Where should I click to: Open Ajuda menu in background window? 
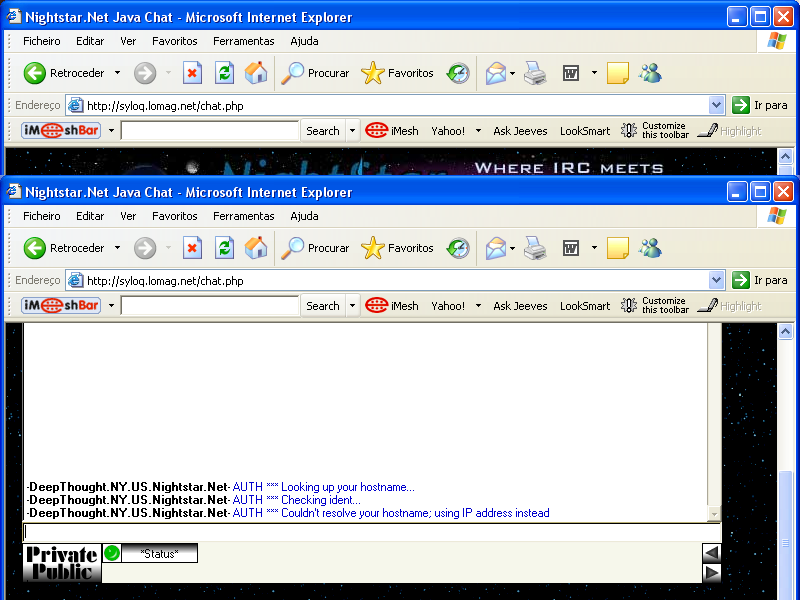pyautogui.click(x=304, y=41)
